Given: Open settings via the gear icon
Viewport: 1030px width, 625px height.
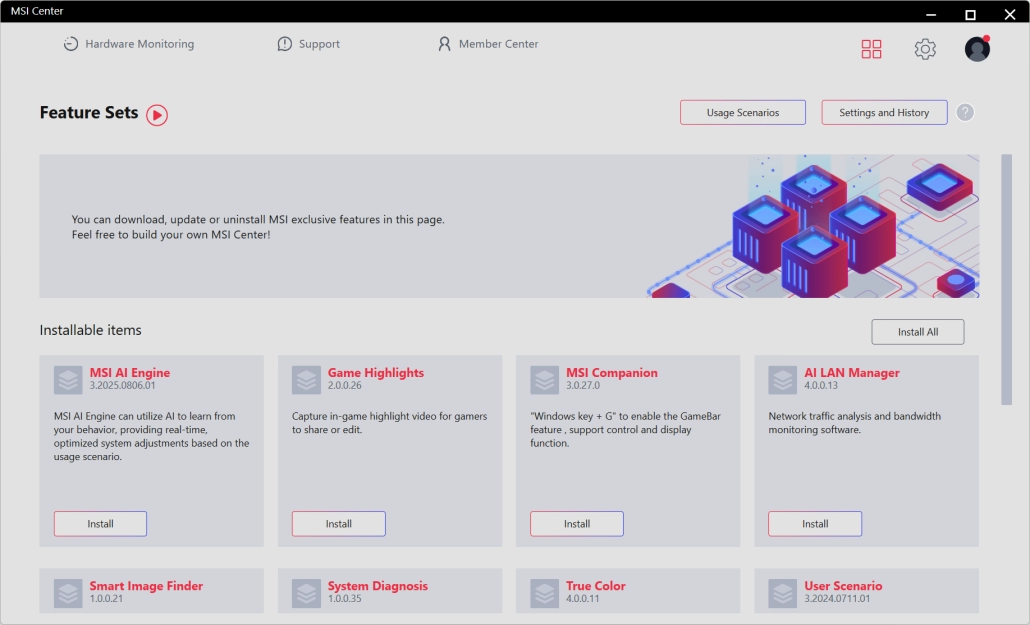Looking at the screenshot, I should (x=925, y=49).
